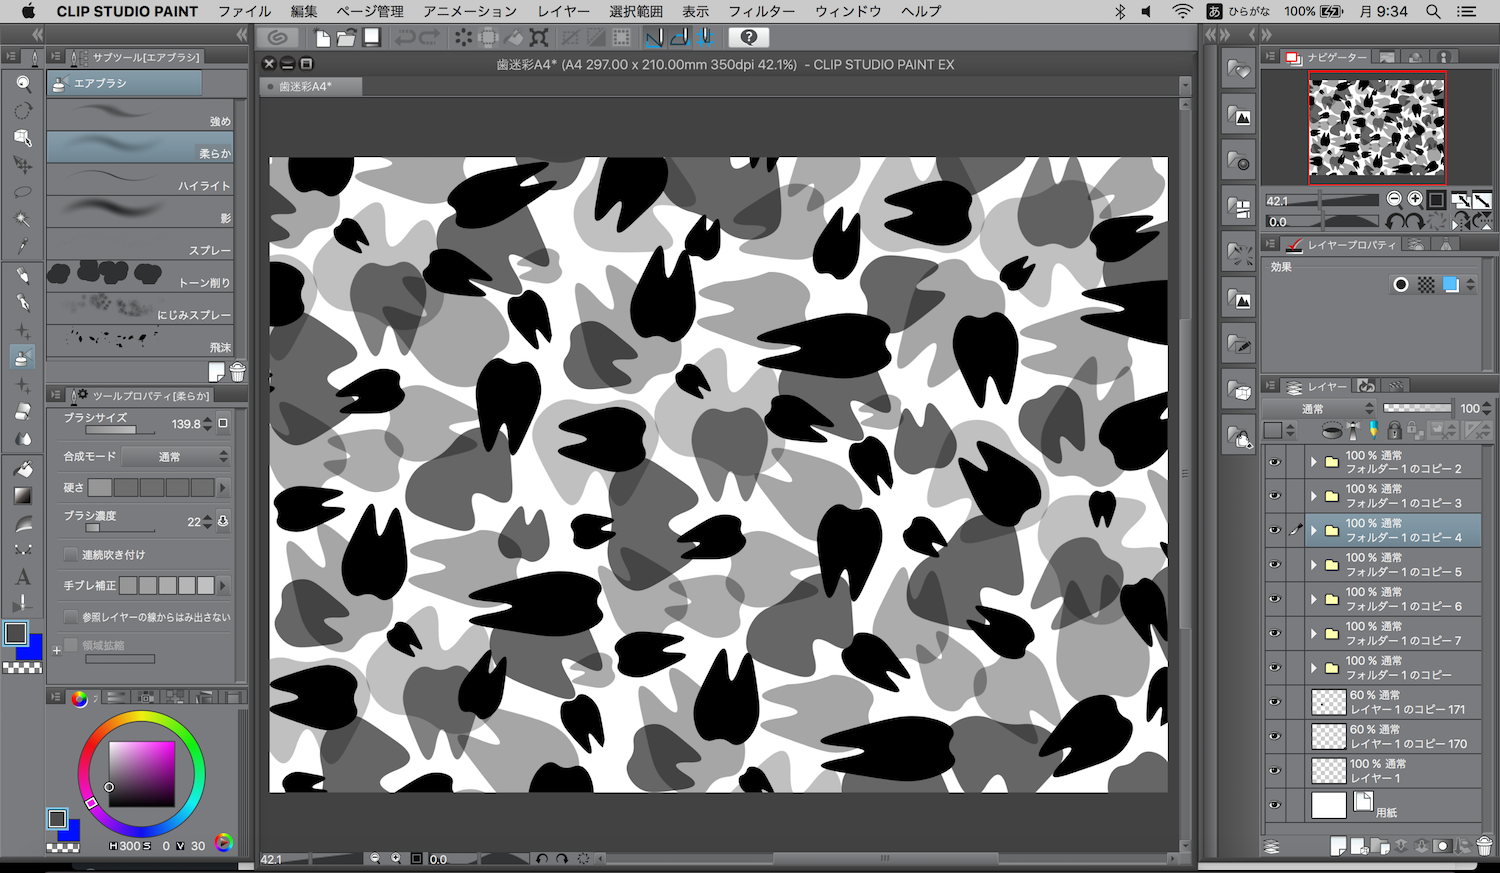Image resolution: width=1500 pixels, height=873 pixels.
Task: Select the 飛沫 sub tool
Action: (x=140, y=340)
